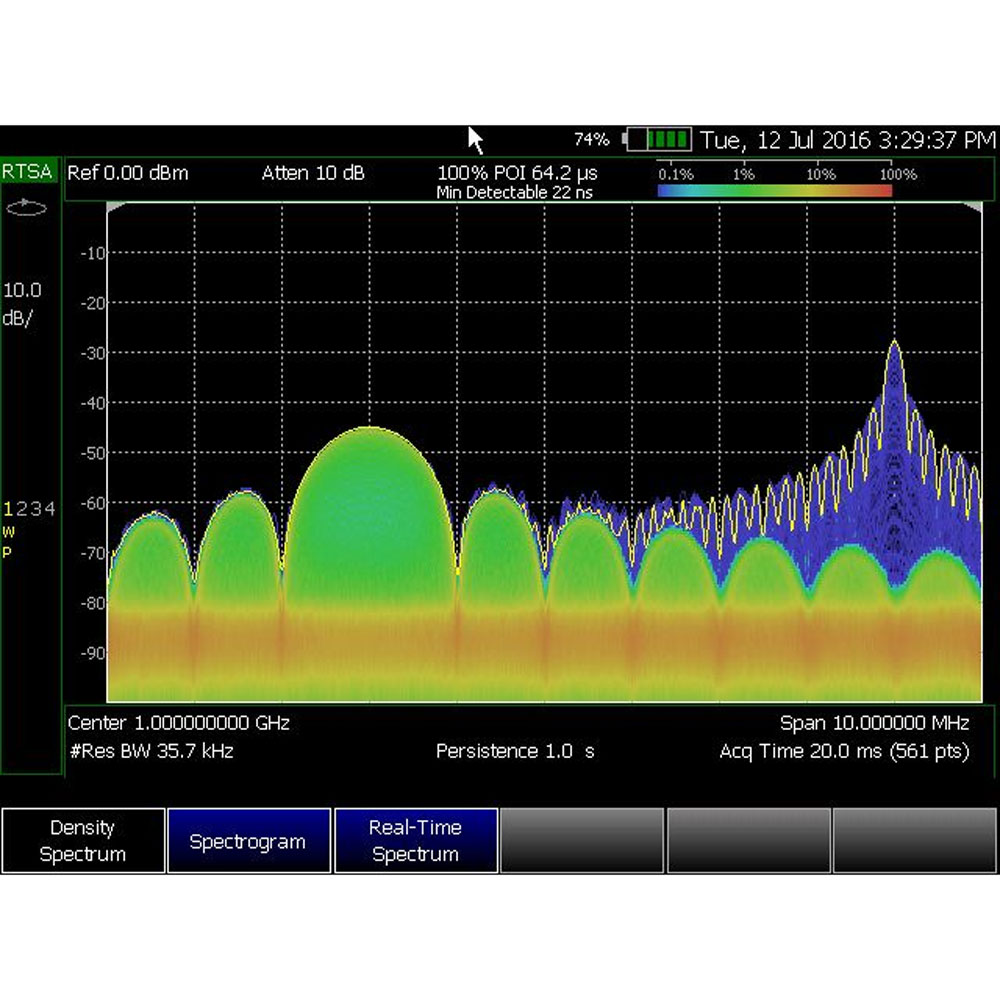This screenshot has width=1000, height=1000.
Task: Select the Center 1.000000000 GHz field
Action: click(x=179, y=723)
